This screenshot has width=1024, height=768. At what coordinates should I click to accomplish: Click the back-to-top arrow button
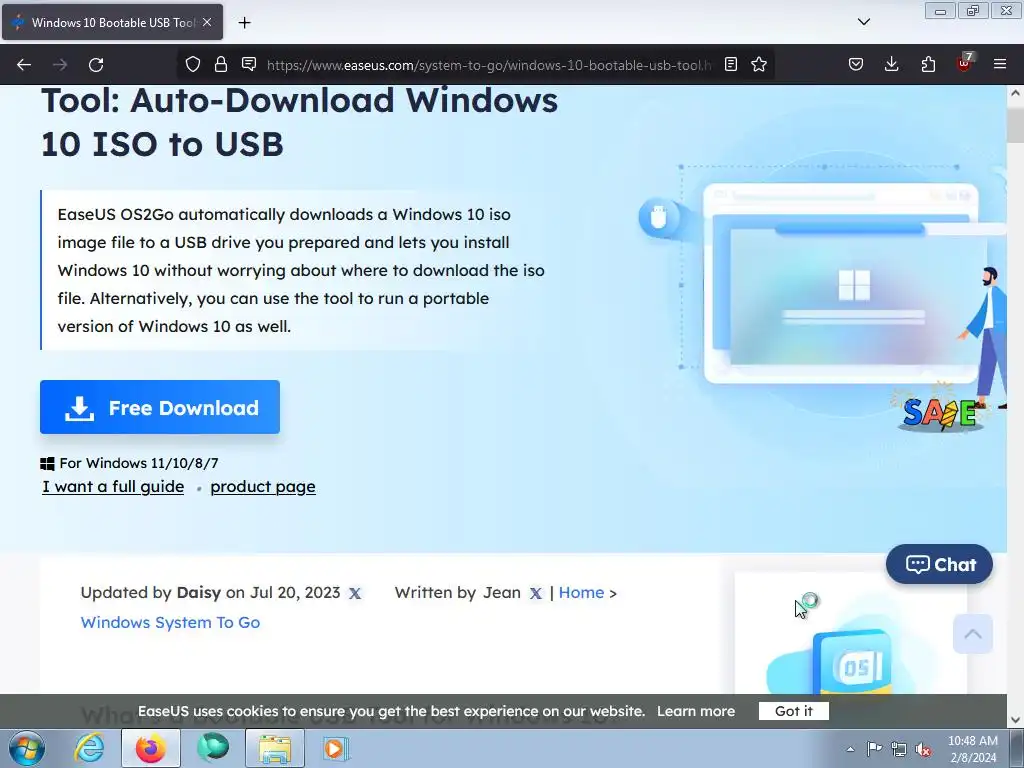click(x=973, y=633)
